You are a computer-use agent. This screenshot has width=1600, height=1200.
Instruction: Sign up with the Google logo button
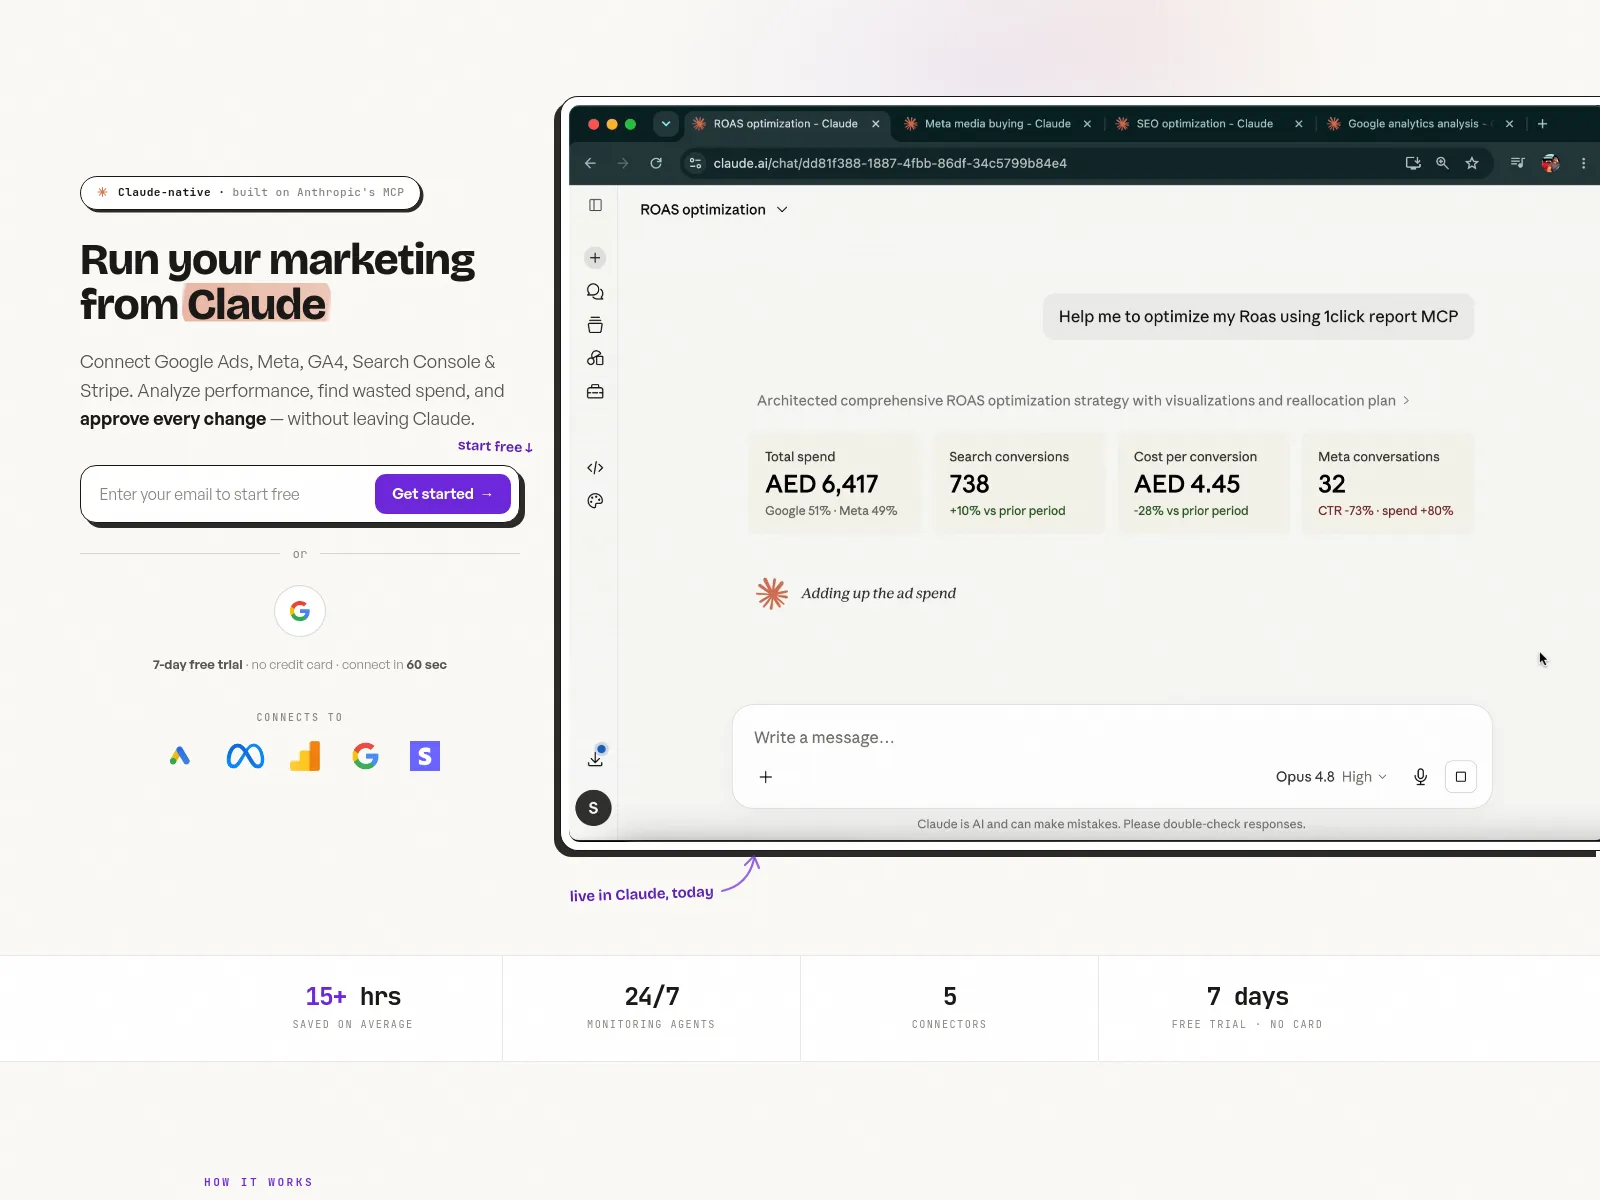300,611
